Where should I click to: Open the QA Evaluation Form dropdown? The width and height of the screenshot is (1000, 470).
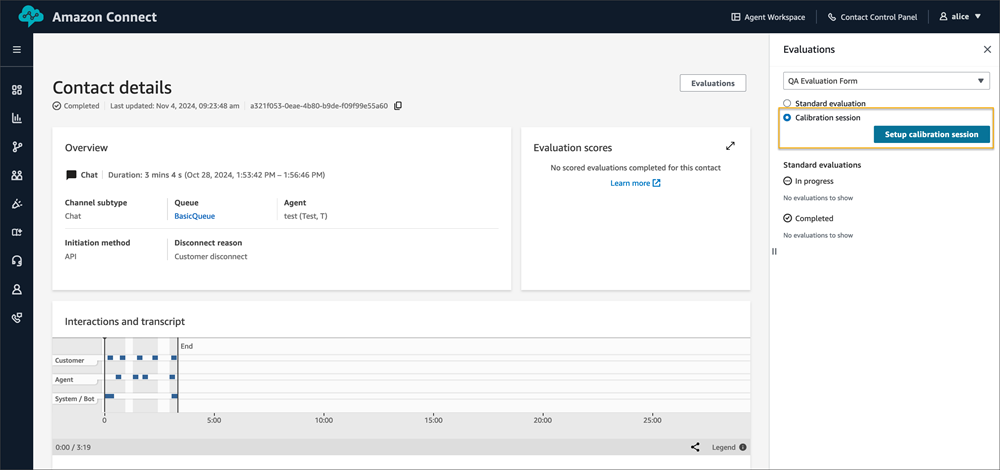point(885,81)
